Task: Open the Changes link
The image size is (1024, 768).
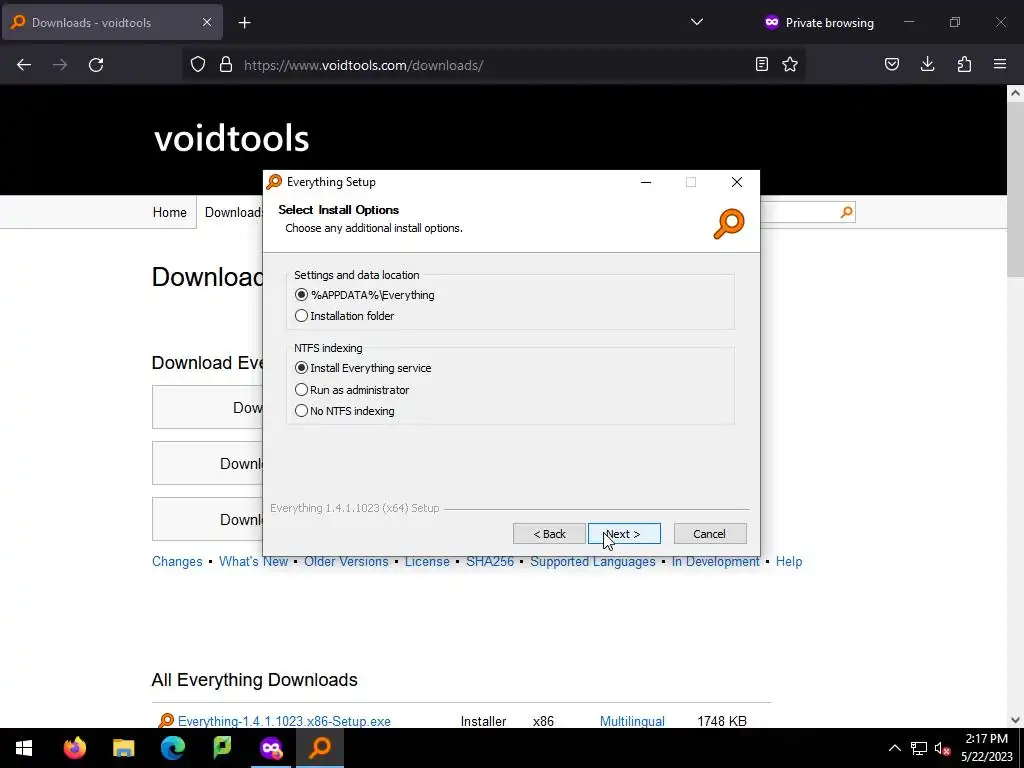Action: point(177,562)
